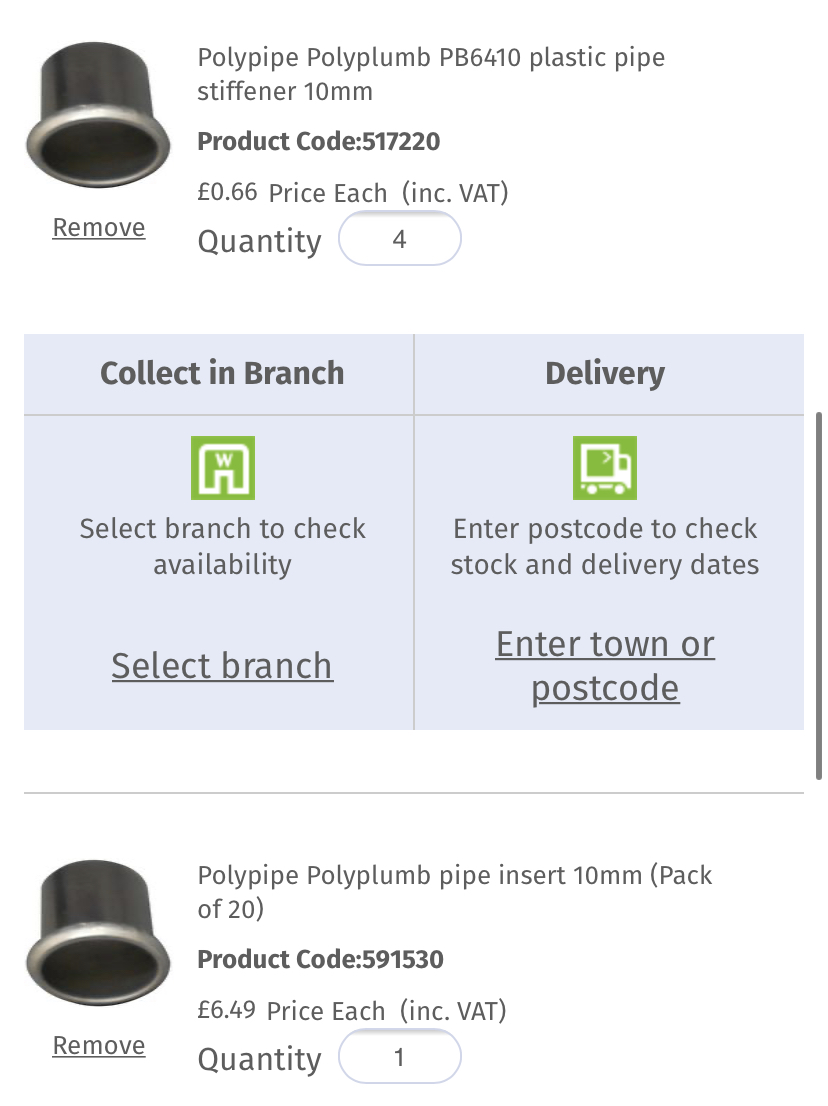Choose the Collect in Branch heading

[222, 374]
